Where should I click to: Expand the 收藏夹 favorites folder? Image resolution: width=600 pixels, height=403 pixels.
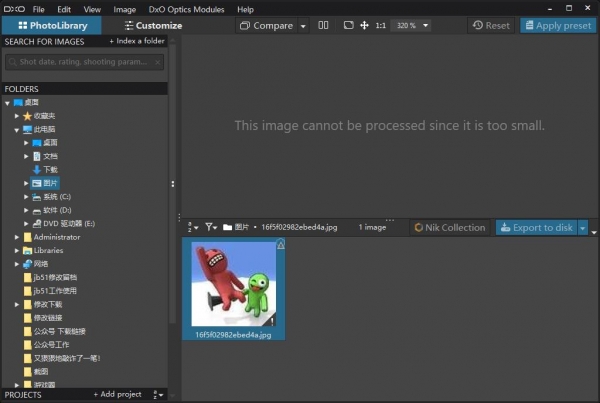pyautogui.click(x=16, y=116)
